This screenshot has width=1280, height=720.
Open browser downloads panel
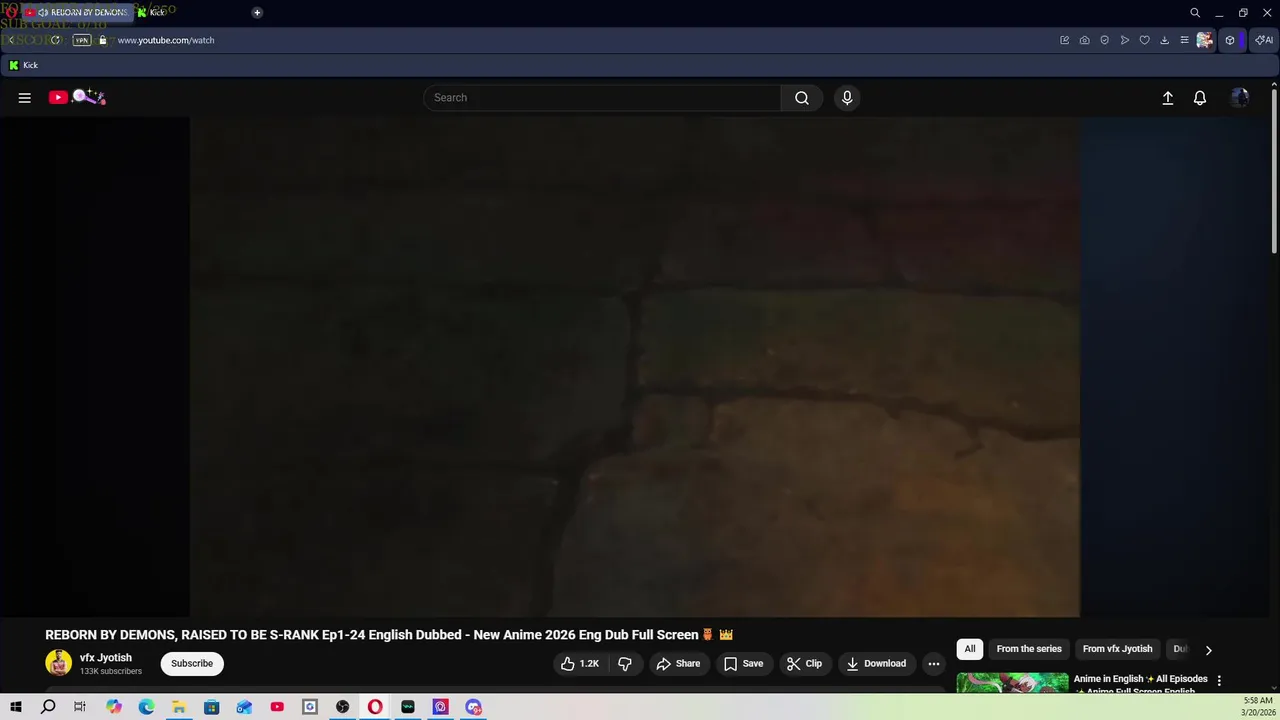tap(1165, 40)
